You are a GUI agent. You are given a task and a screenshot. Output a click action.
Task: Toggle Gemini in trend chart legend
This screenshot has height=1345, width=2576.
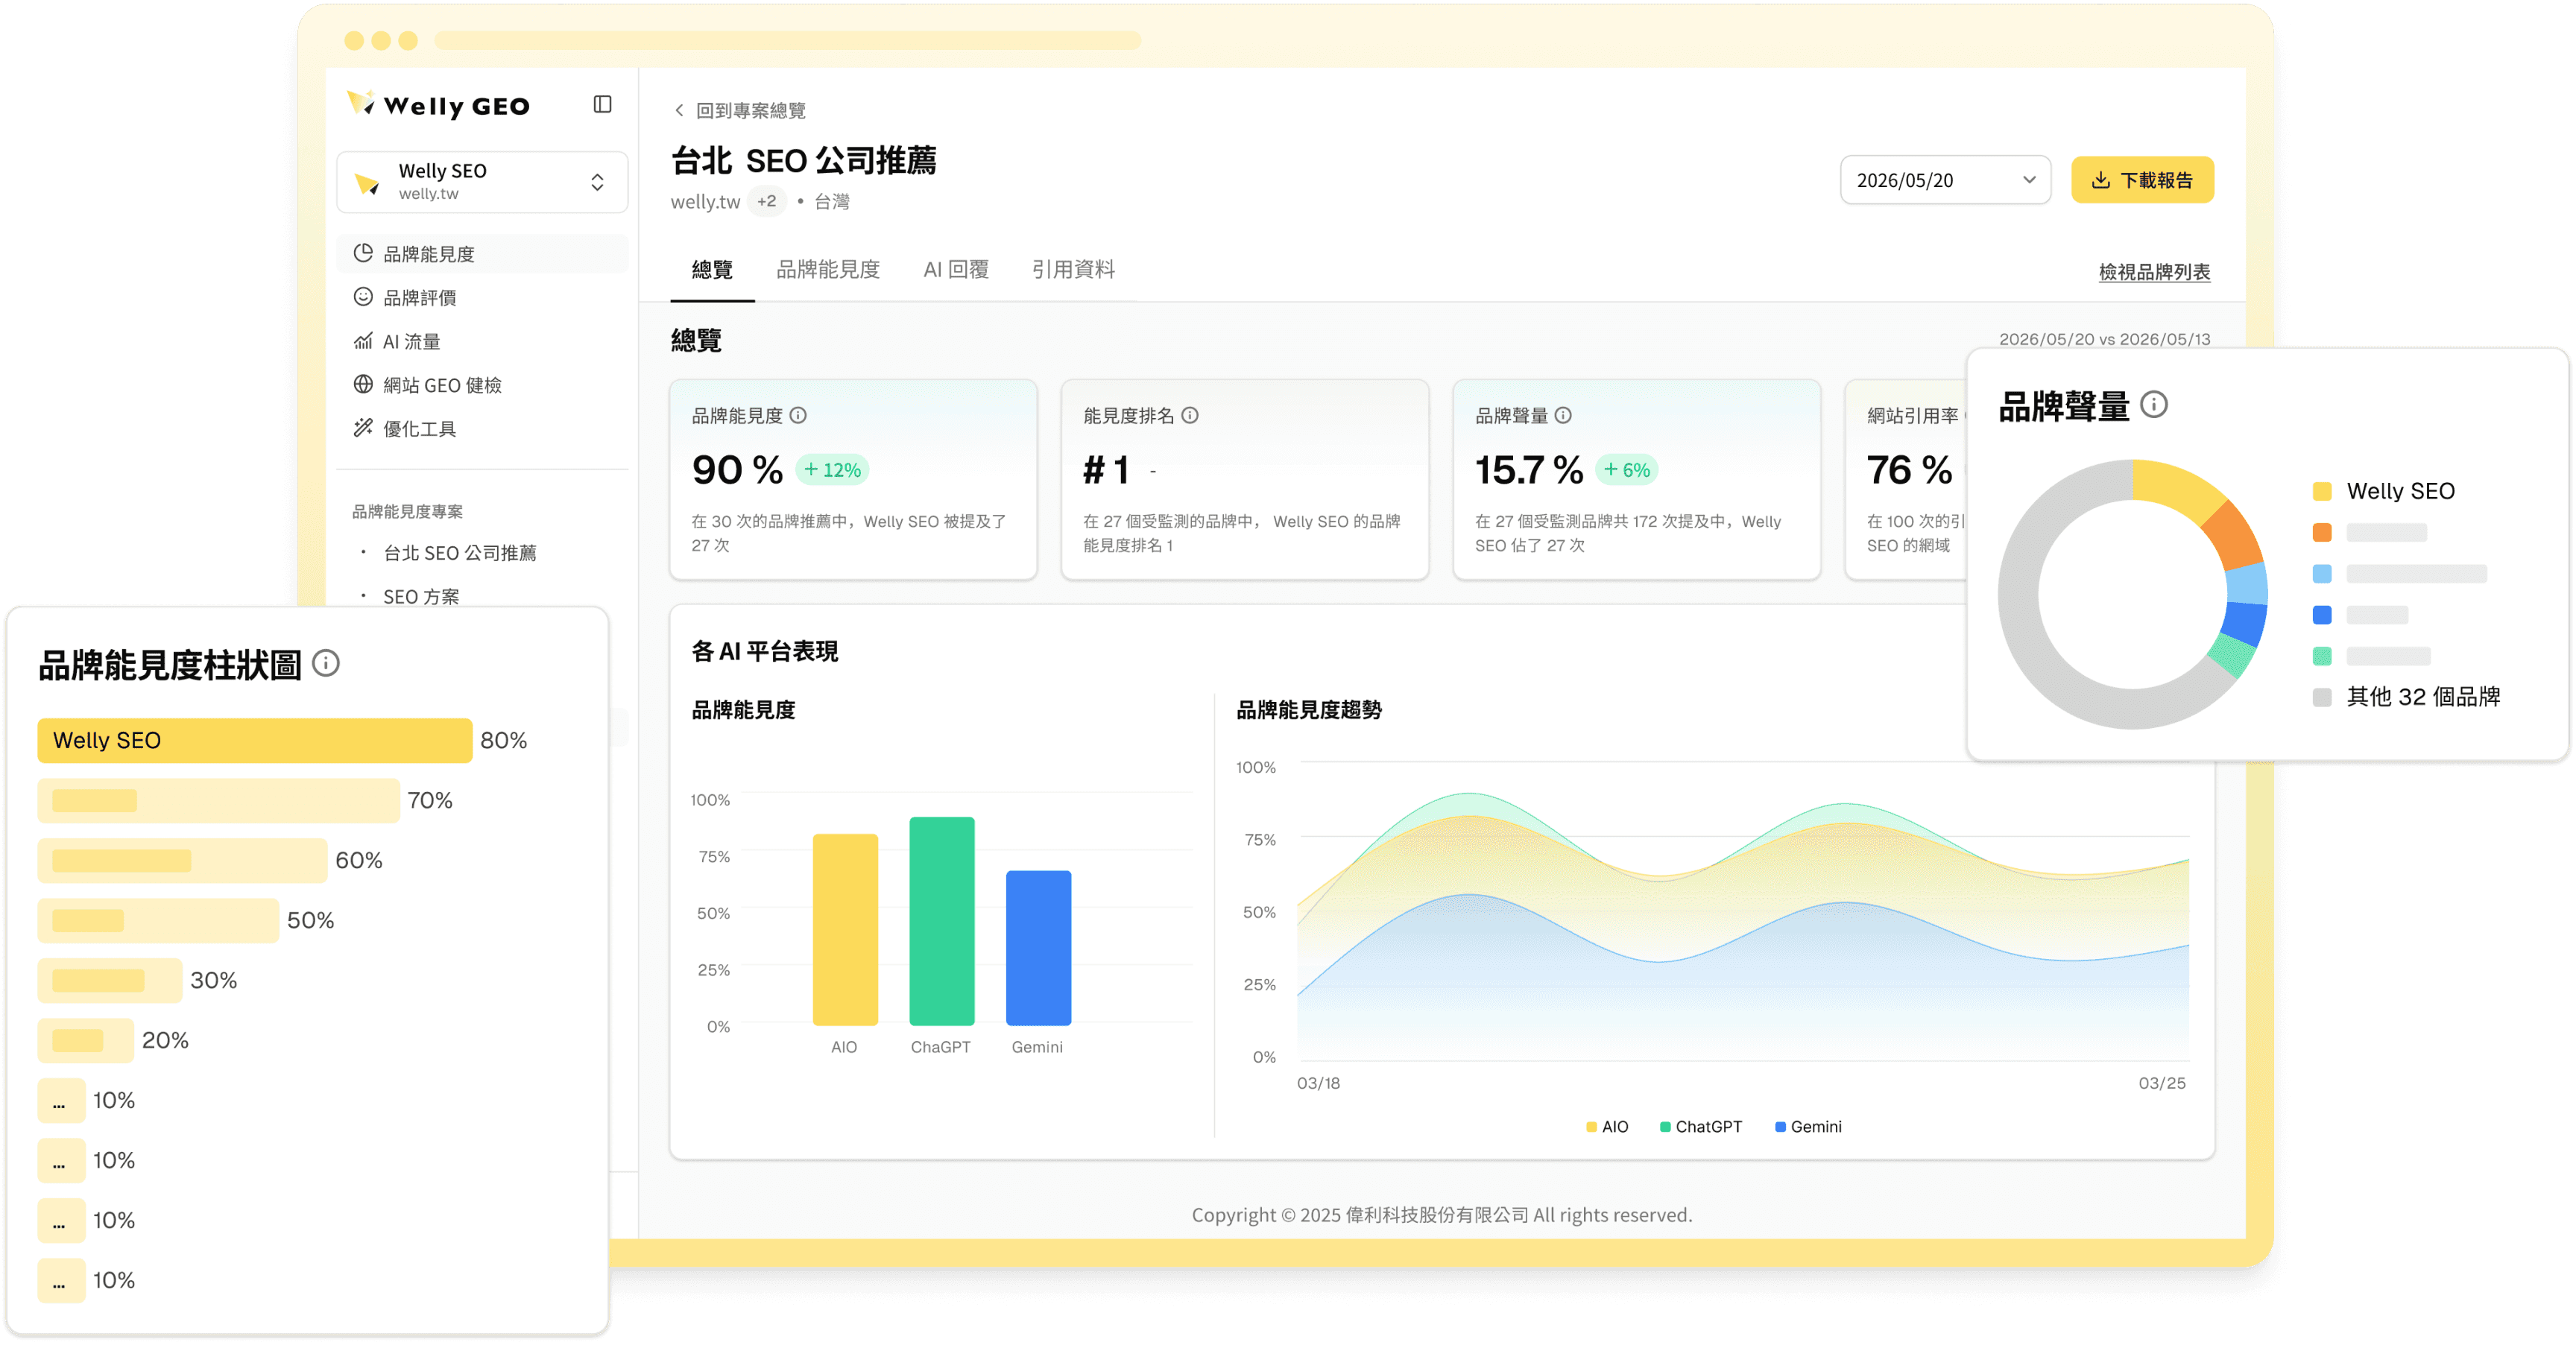(x=1808, y=1127)
